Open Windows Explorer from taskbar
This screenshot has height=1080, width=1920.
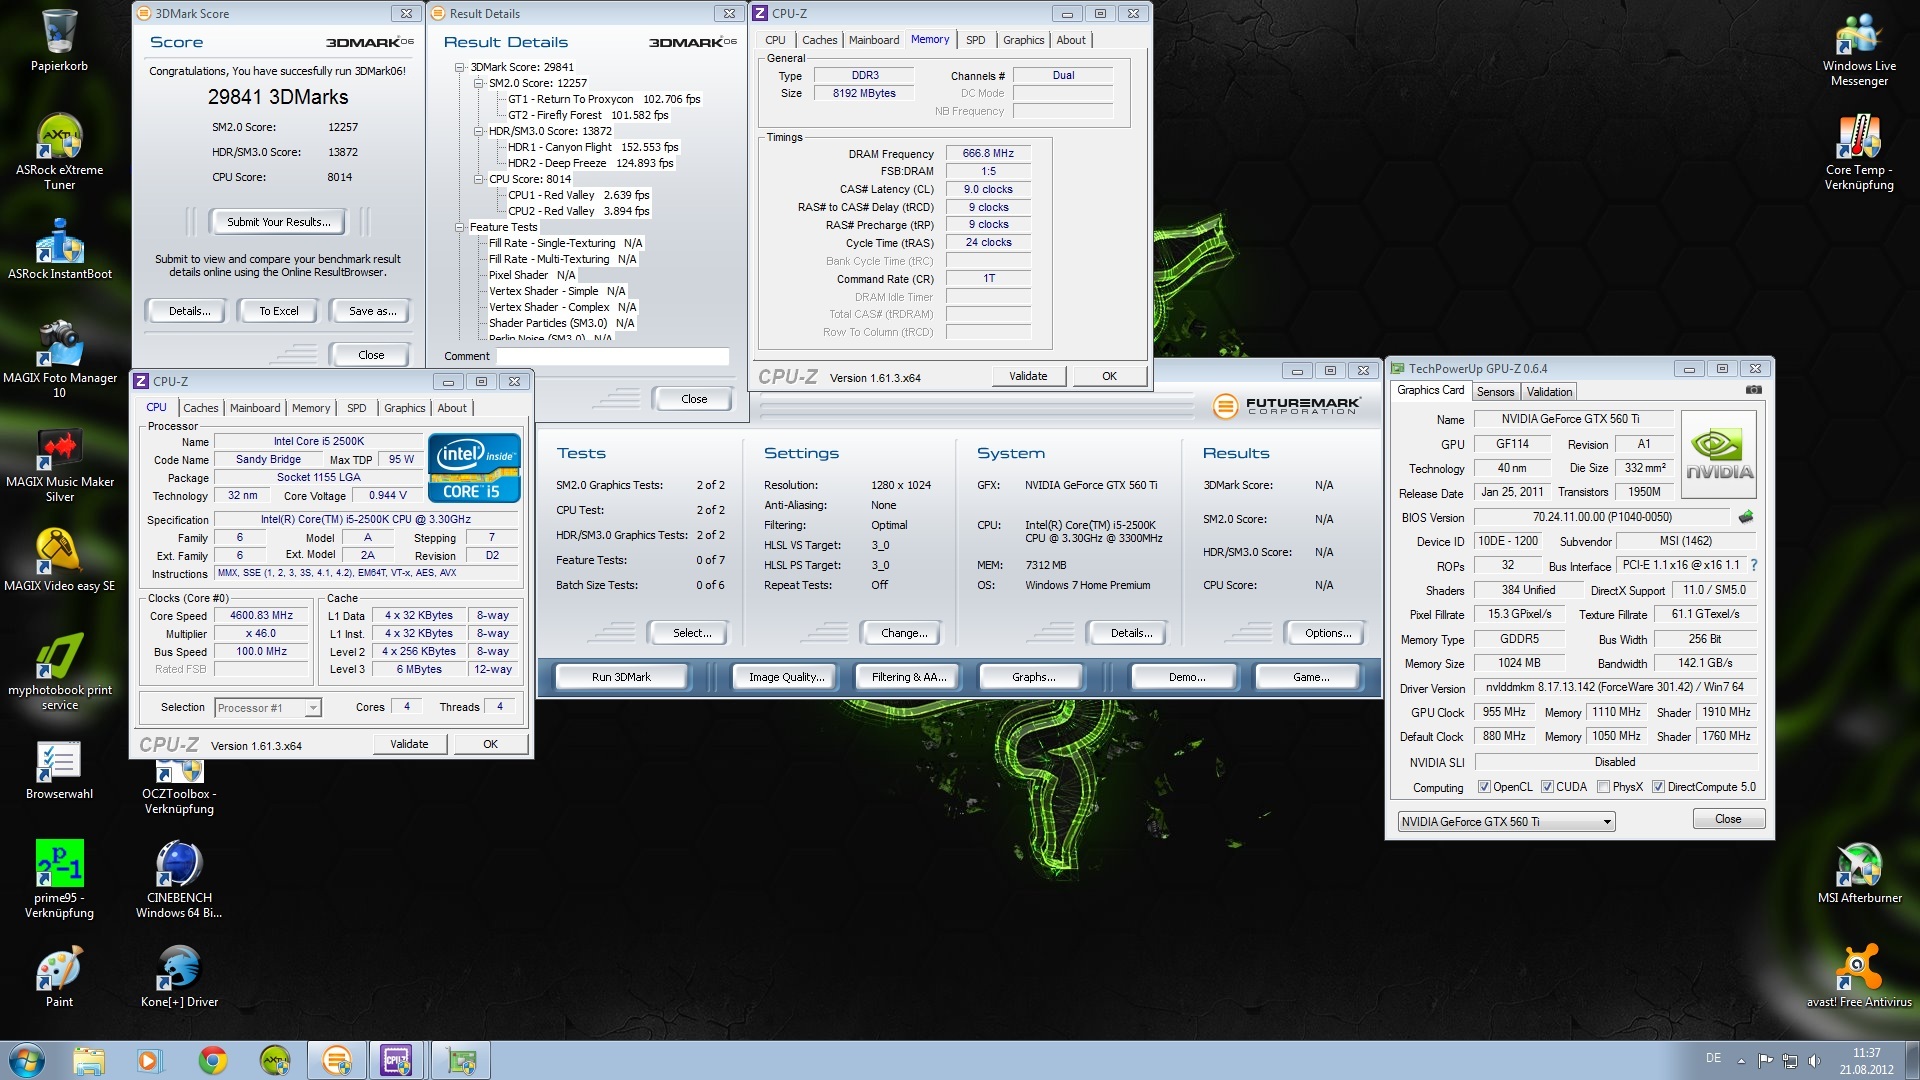tap(89, 1060)
